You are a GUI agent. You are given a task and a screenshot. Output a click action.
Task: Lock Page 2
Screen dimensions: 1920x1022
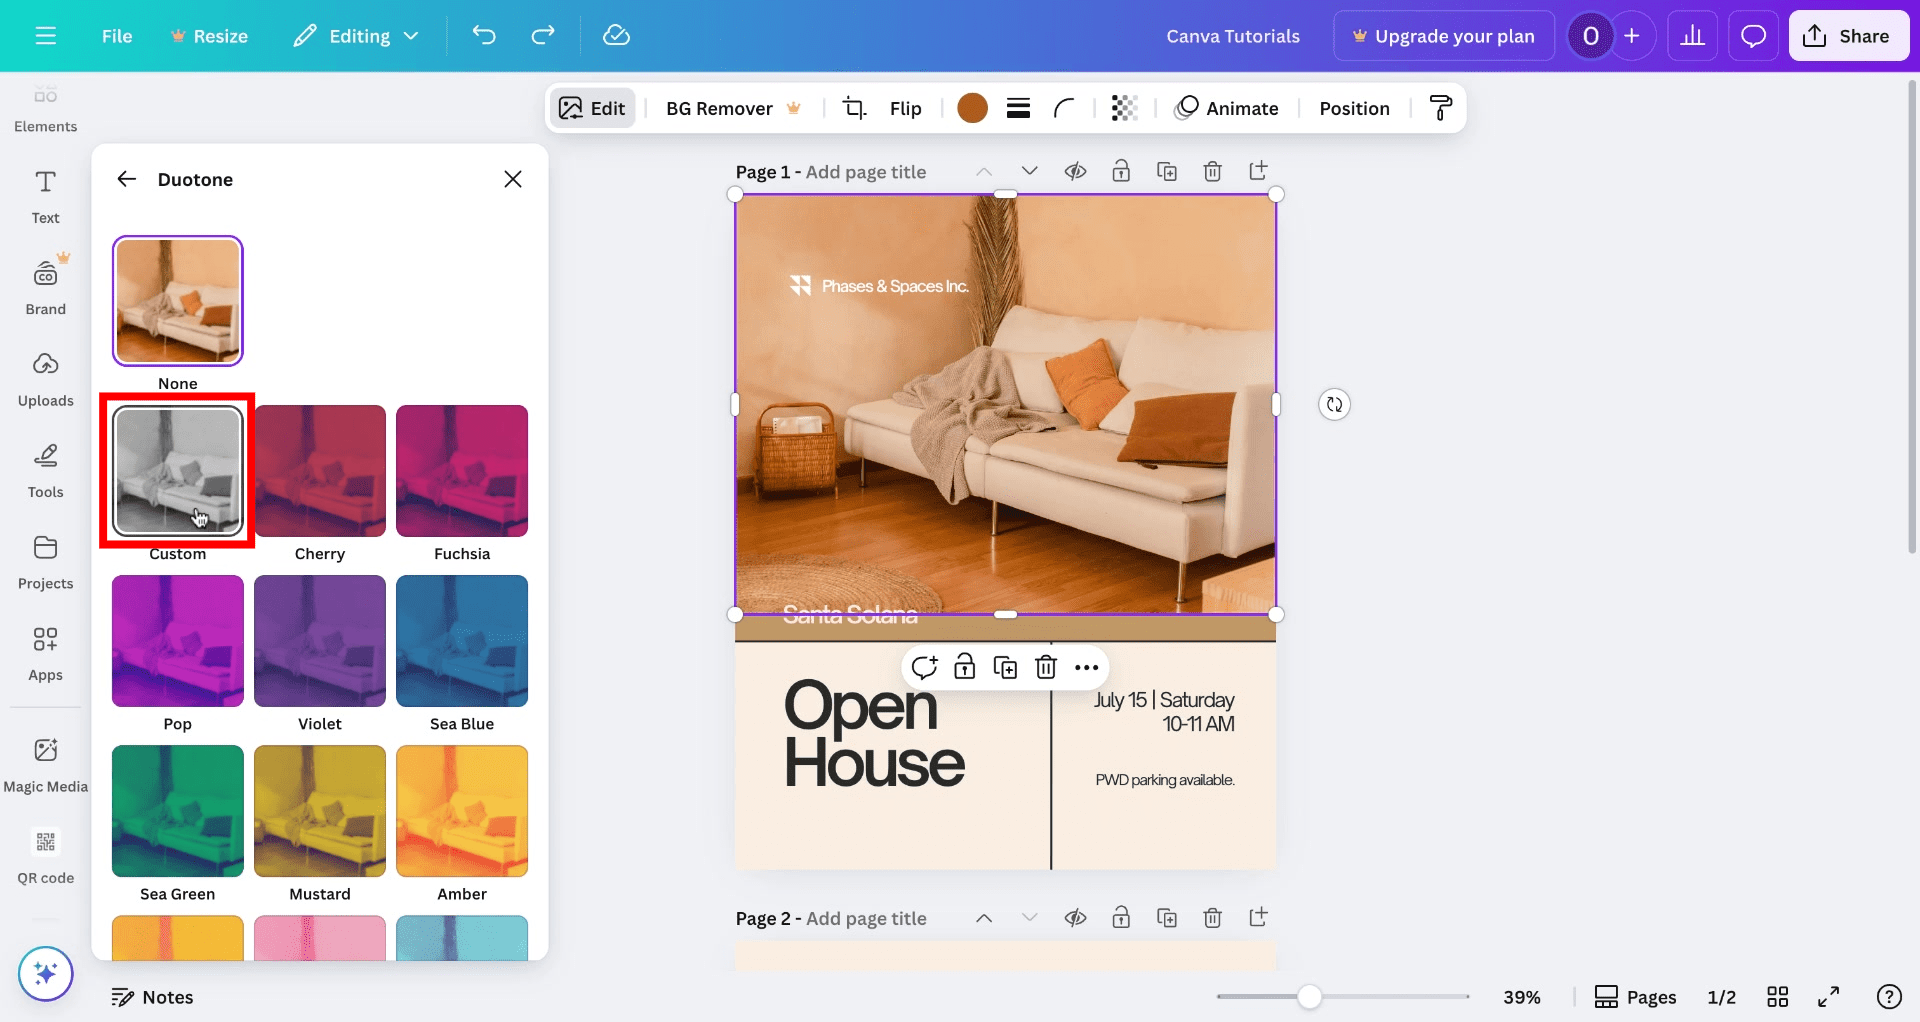[x=1121, y=918]
